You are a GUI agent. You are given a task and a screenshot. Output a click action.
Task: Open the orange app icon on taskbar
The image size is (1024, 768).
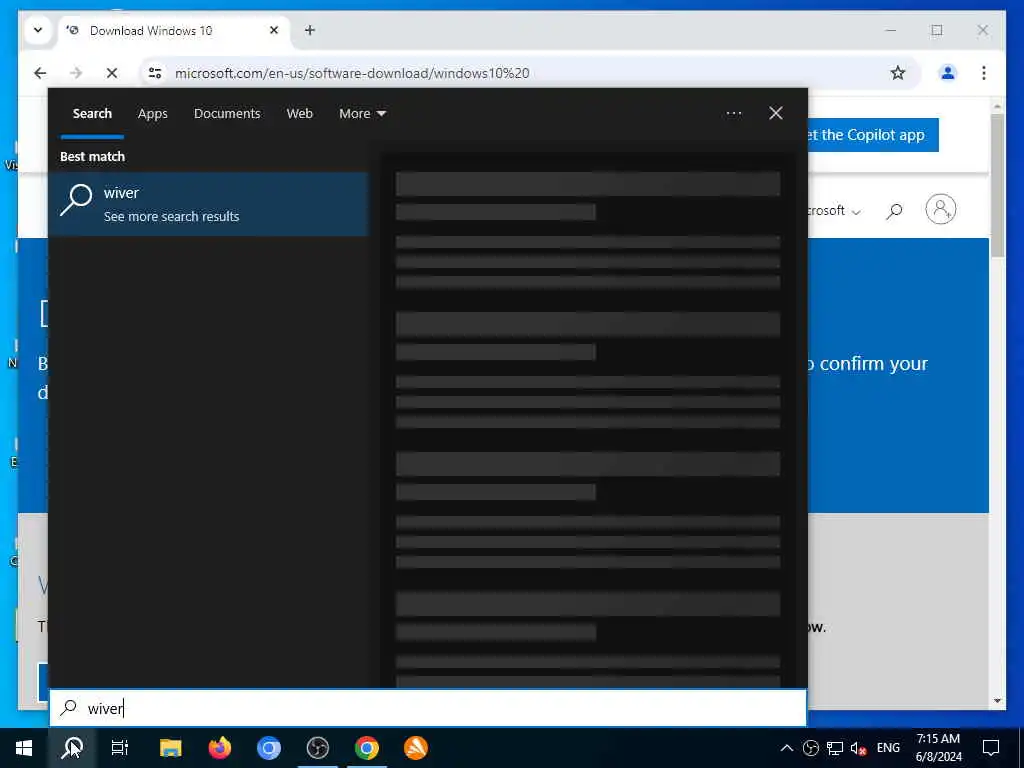415,748
